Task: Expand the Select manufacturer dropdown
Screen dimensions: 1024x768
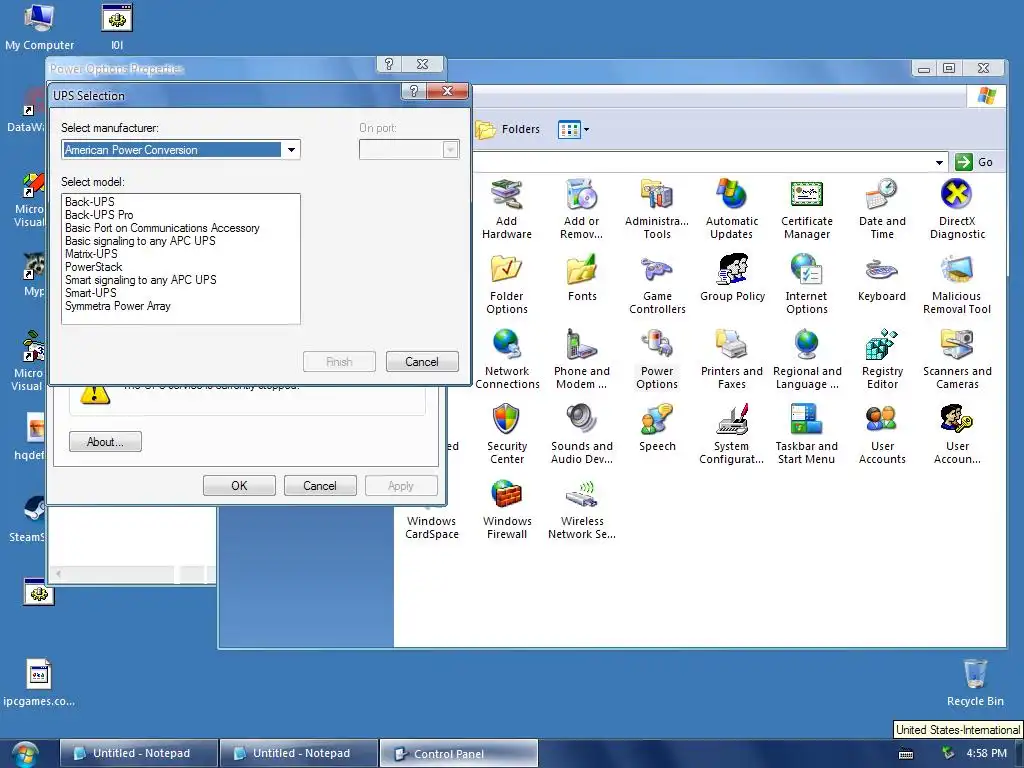Action: pyautogui.click(x=291, y=150)
